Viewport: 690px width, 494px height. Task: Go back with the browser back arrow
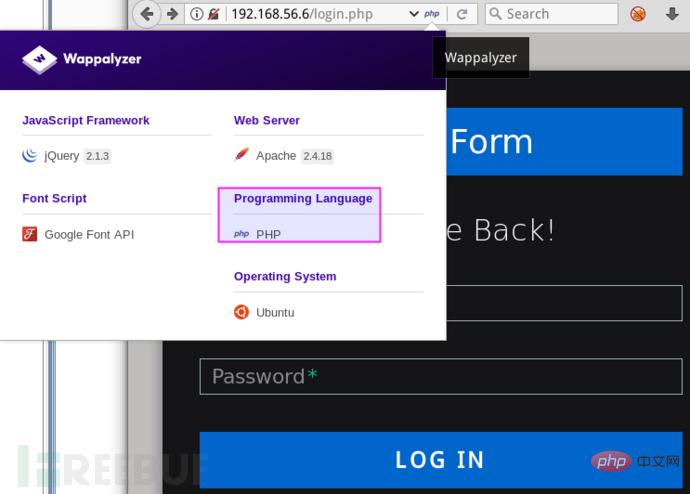coord(147,14)
